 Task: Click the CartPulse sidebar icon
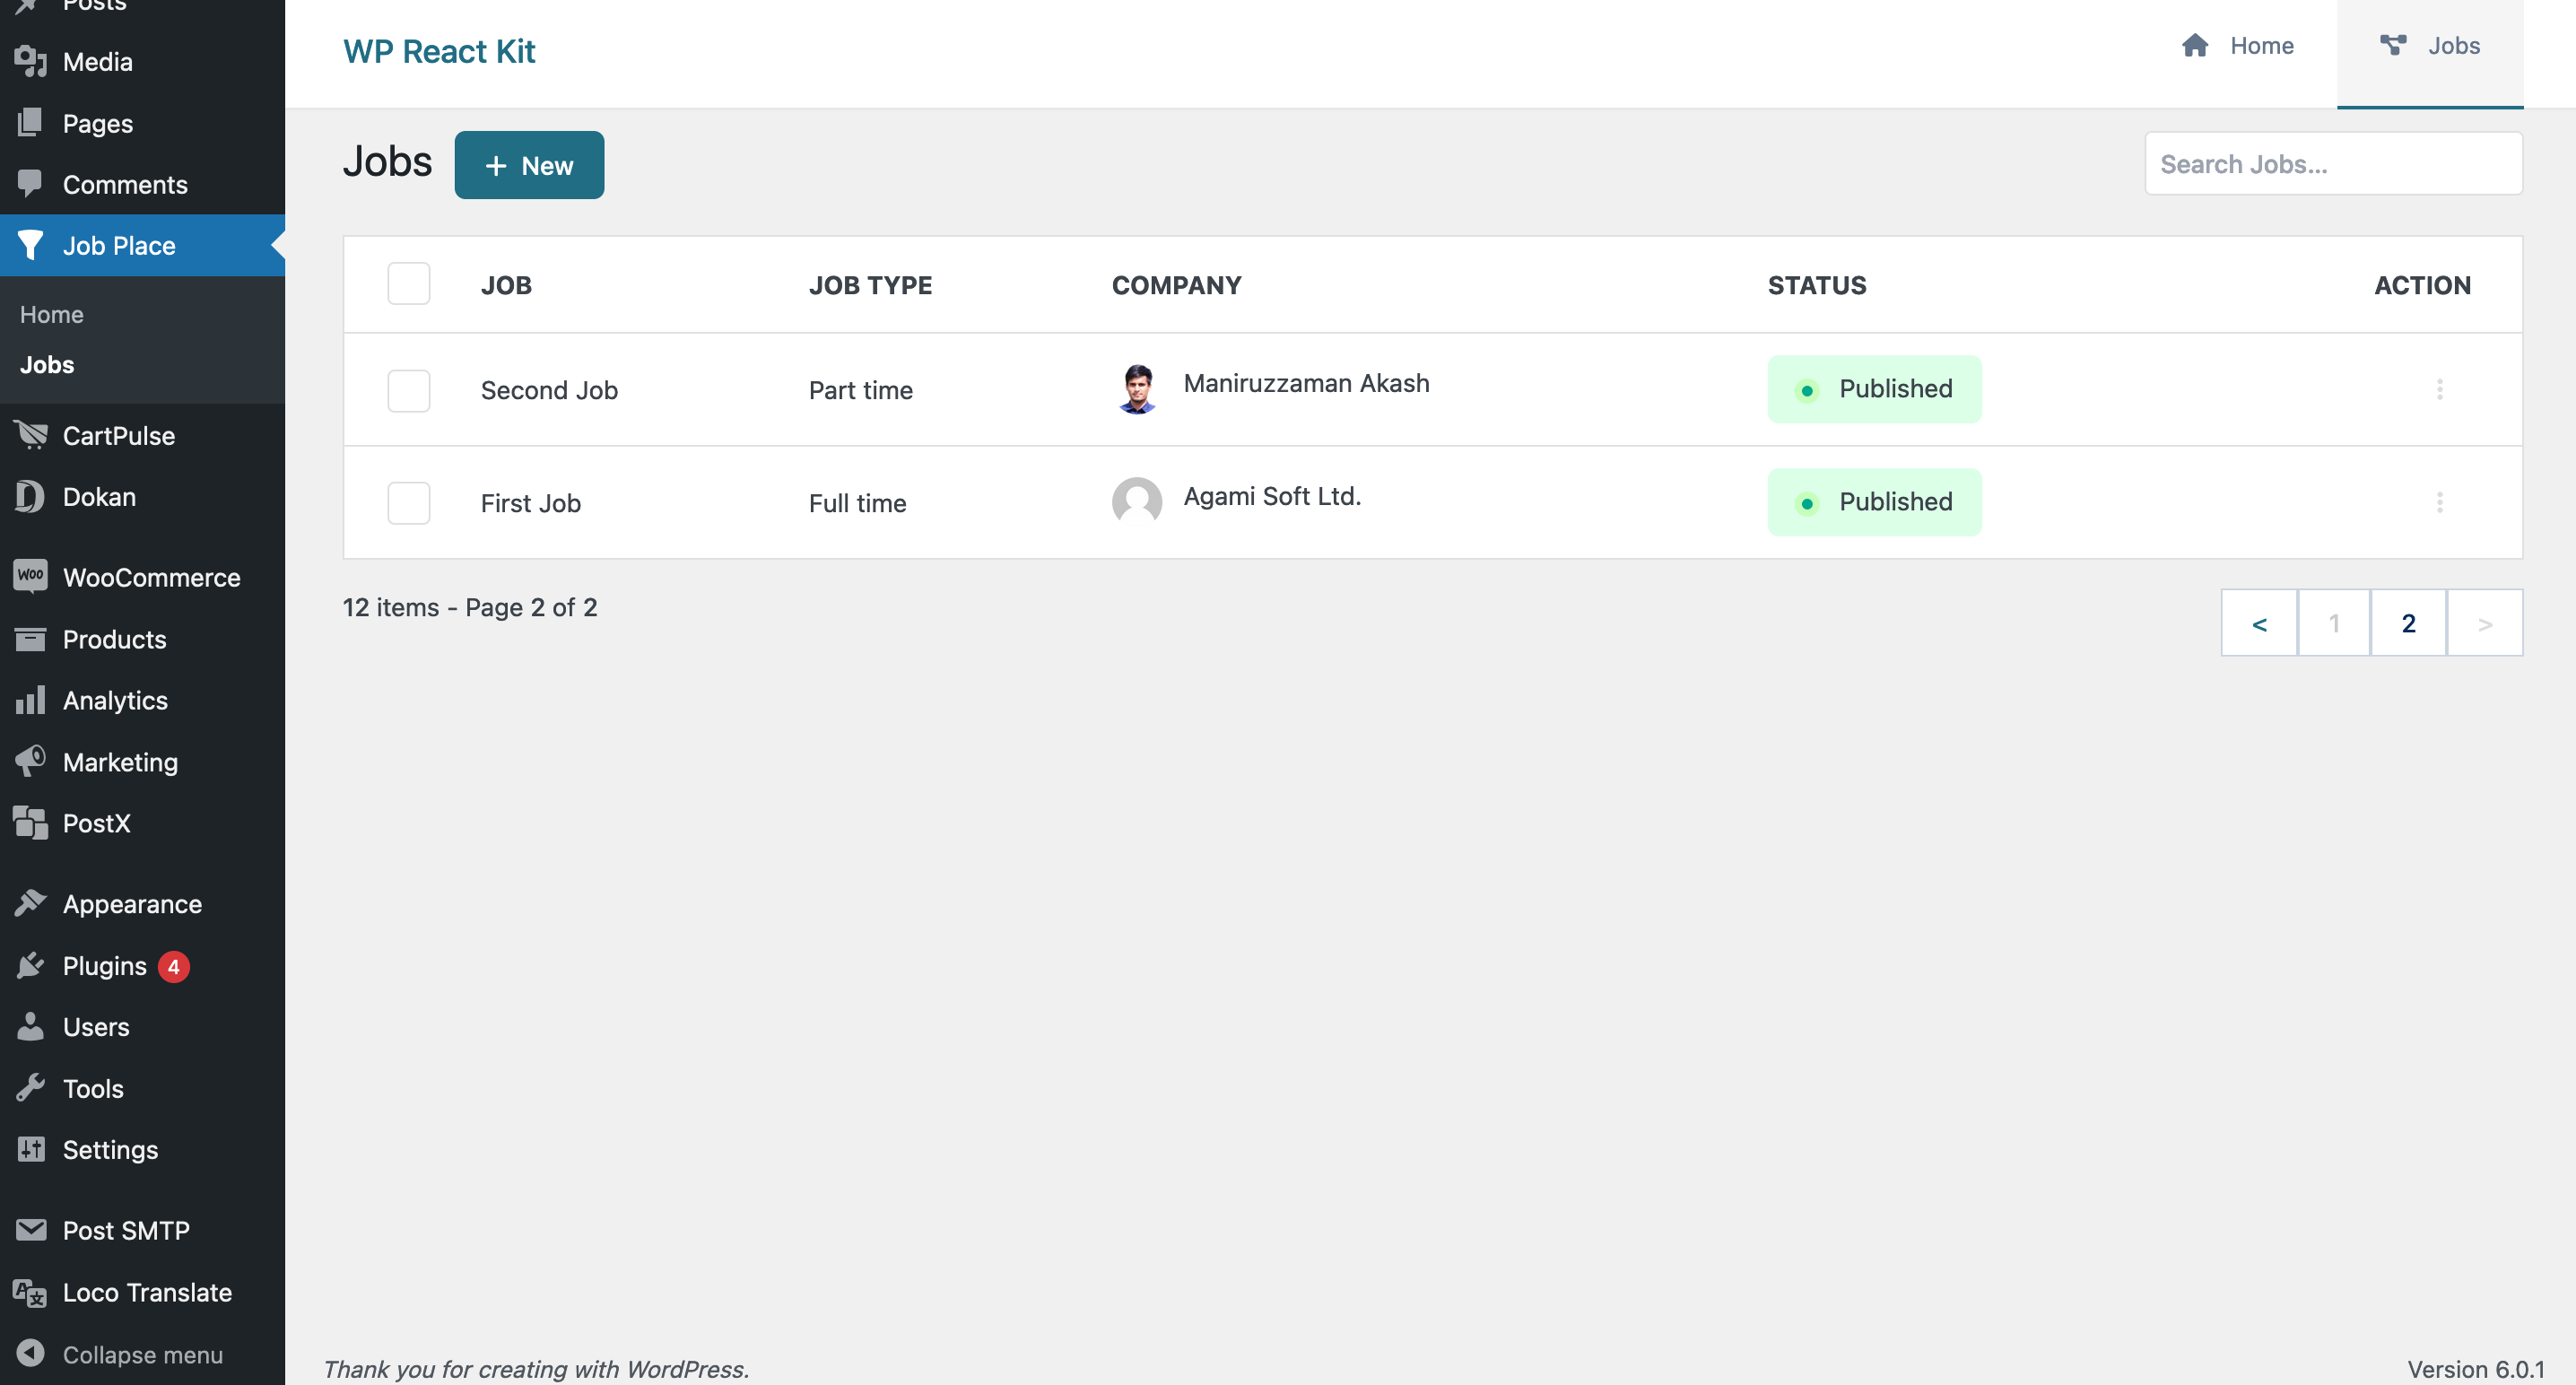pos(30,437)
